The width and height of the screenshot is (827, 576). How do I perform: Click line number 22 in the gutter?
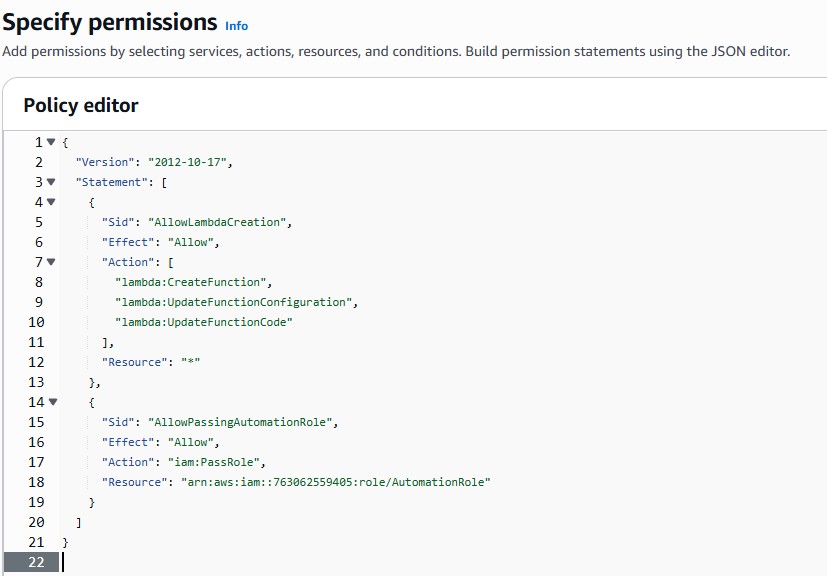pos(36,562)
